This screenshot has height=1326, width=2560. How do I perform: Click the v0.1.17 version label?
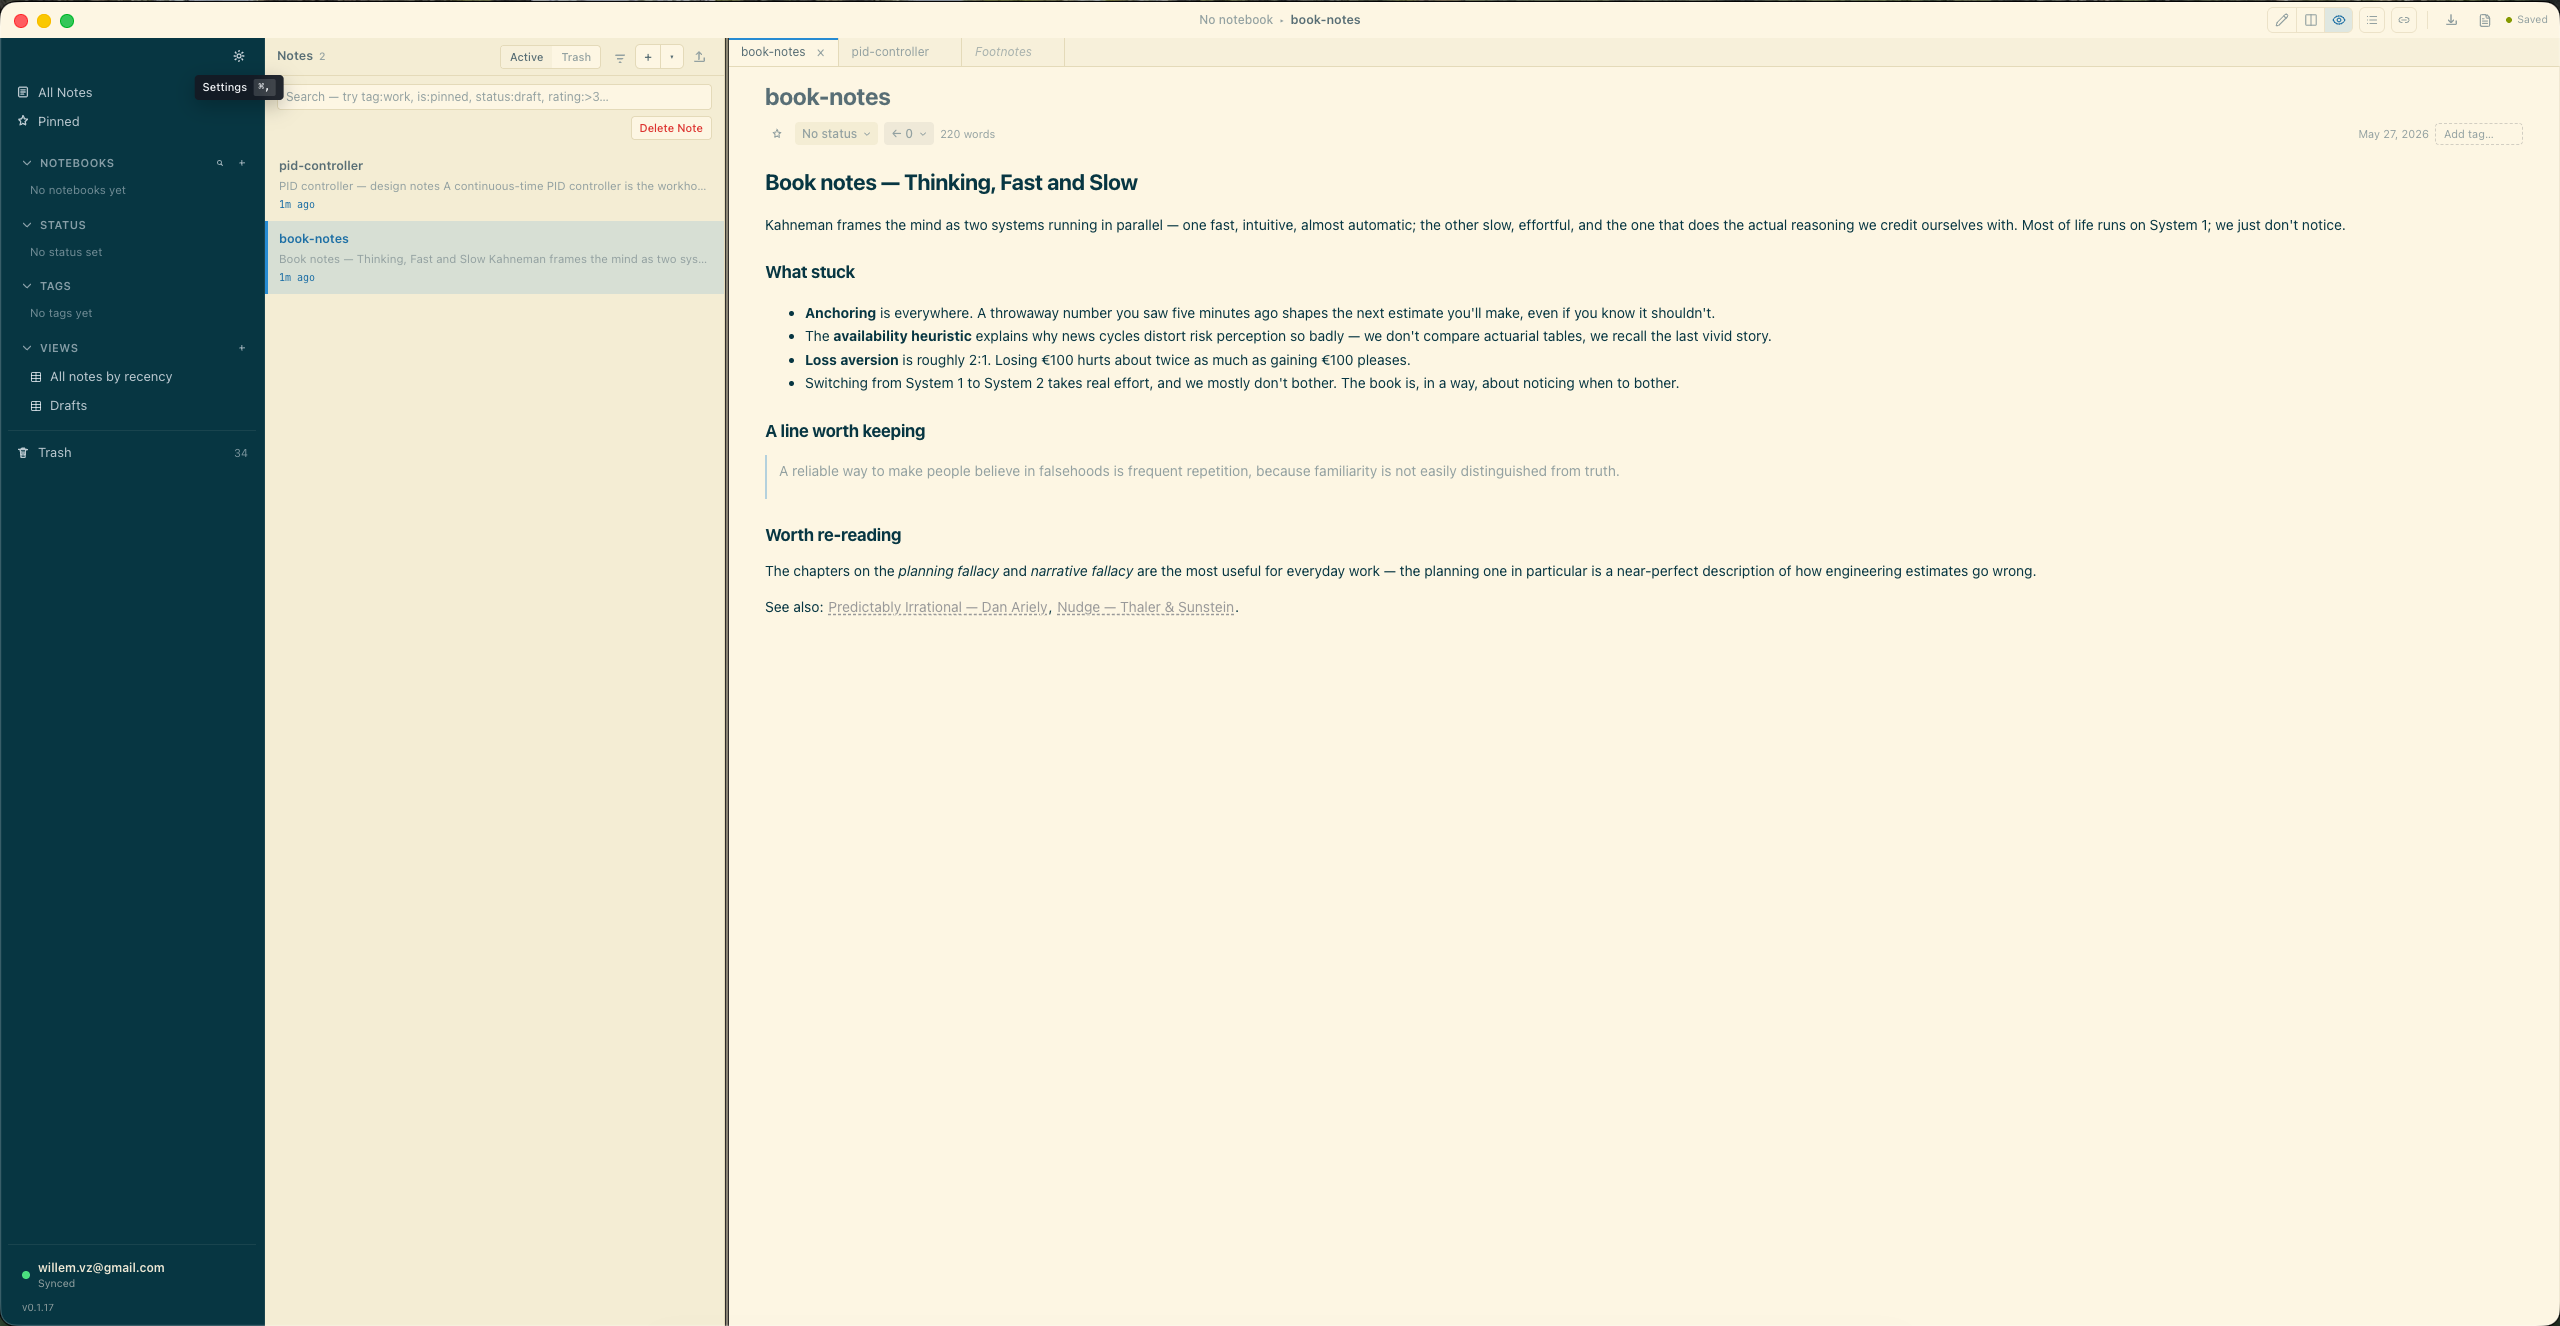[38, 1307]
